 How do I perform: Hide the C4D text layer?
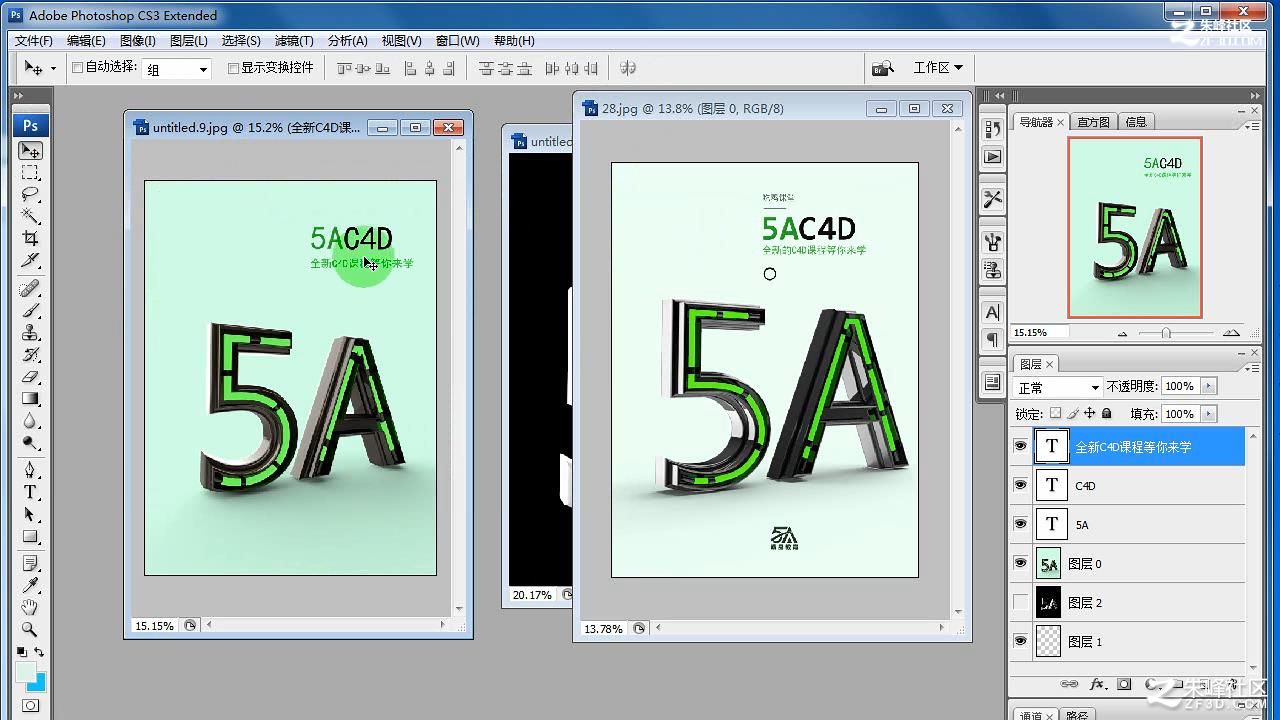pos(1020,485)
